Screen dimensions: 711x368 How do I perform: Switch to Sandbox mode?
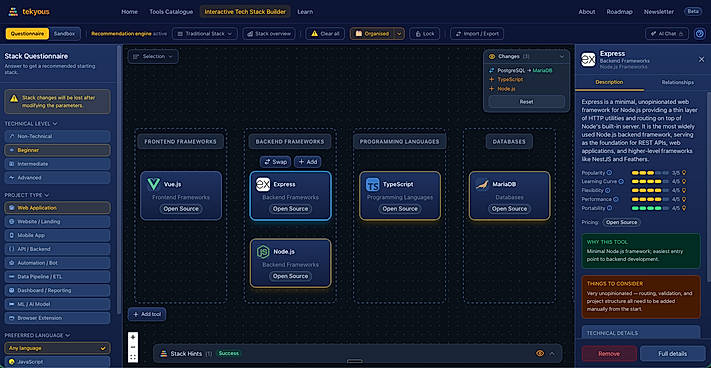64,34
